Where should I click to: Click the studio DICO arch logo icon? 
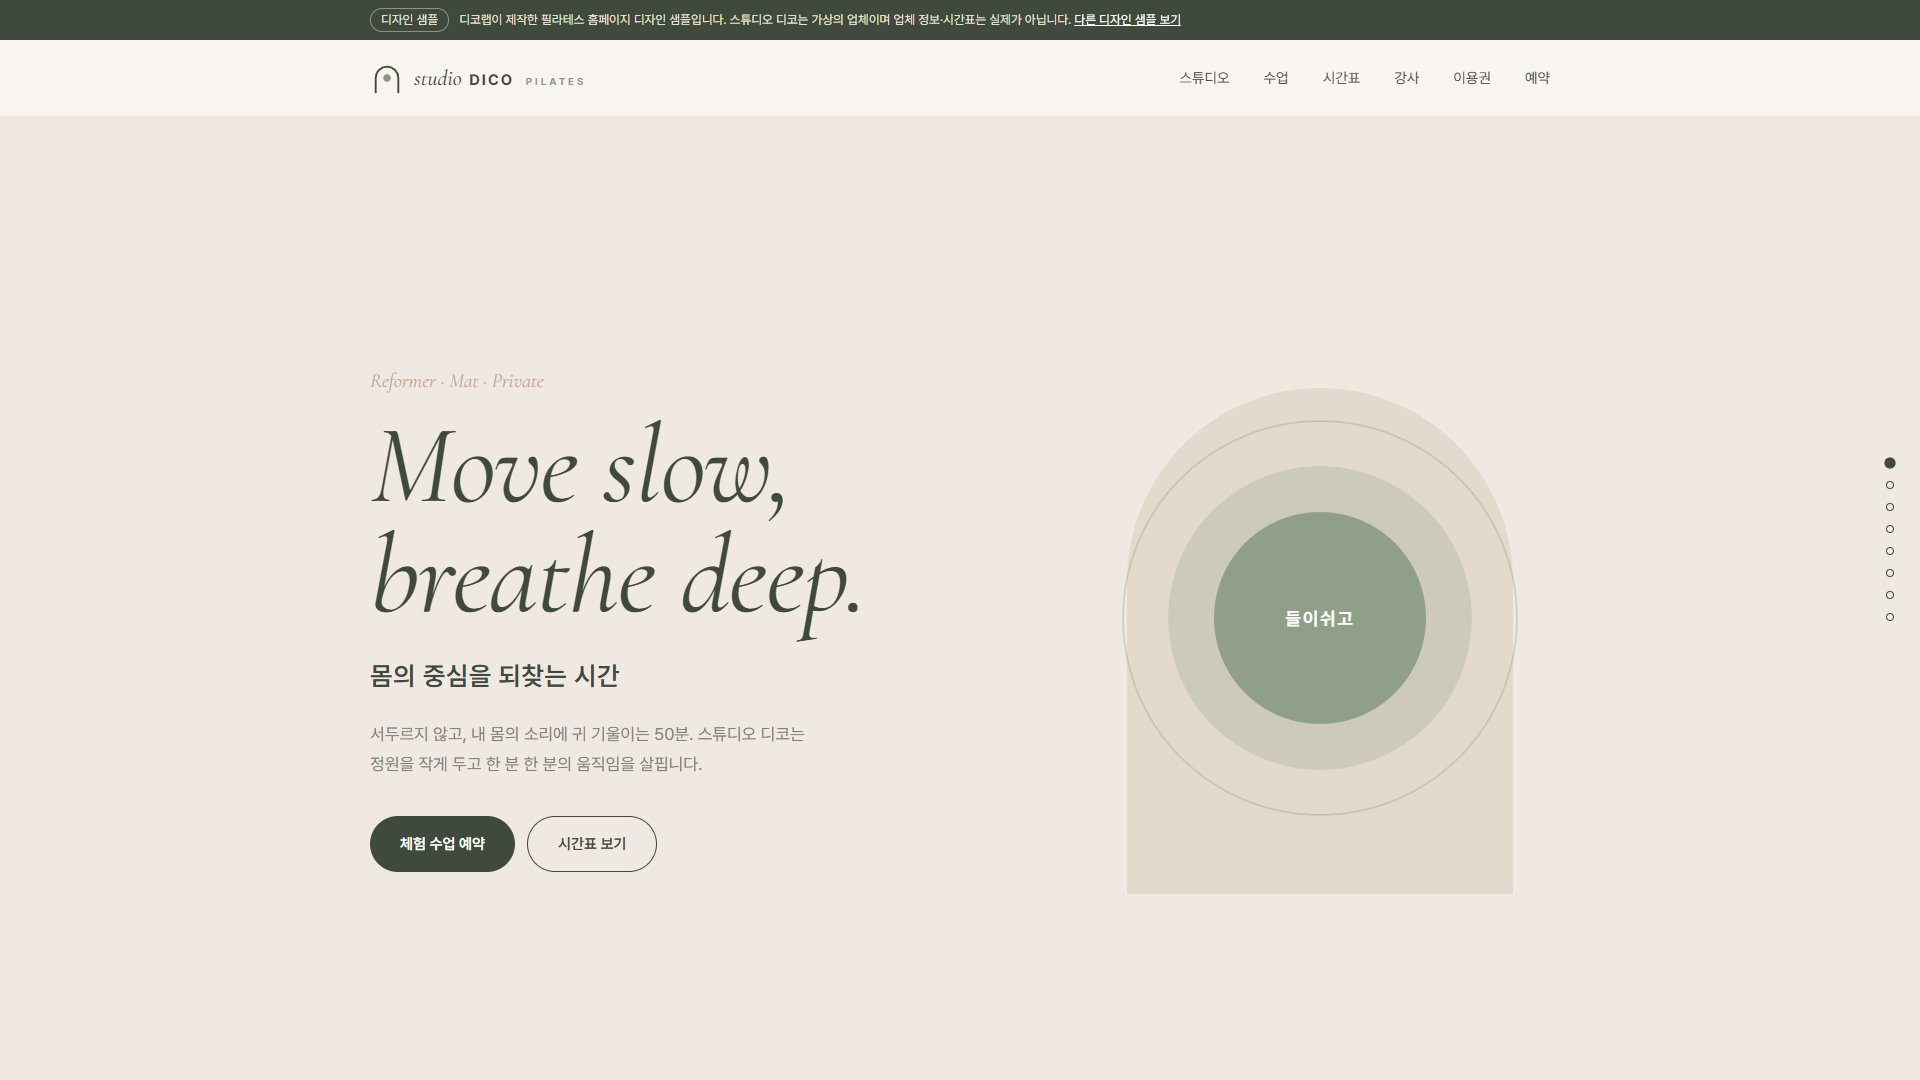coord(386,79)
